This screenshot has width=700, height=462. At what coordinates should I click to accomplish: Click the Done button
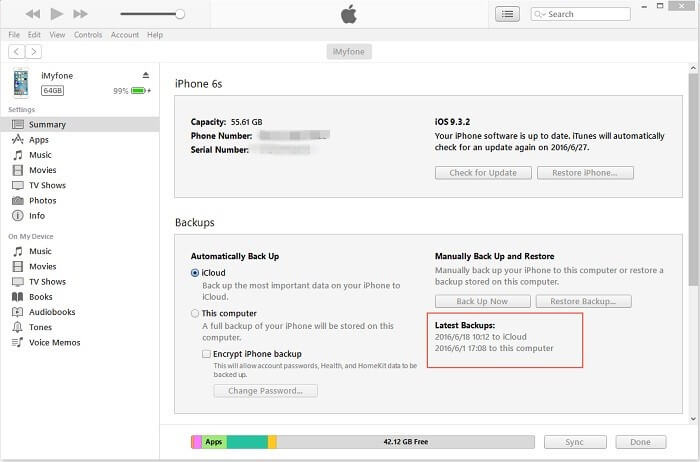pyautogui.click(x=641, y=442)
